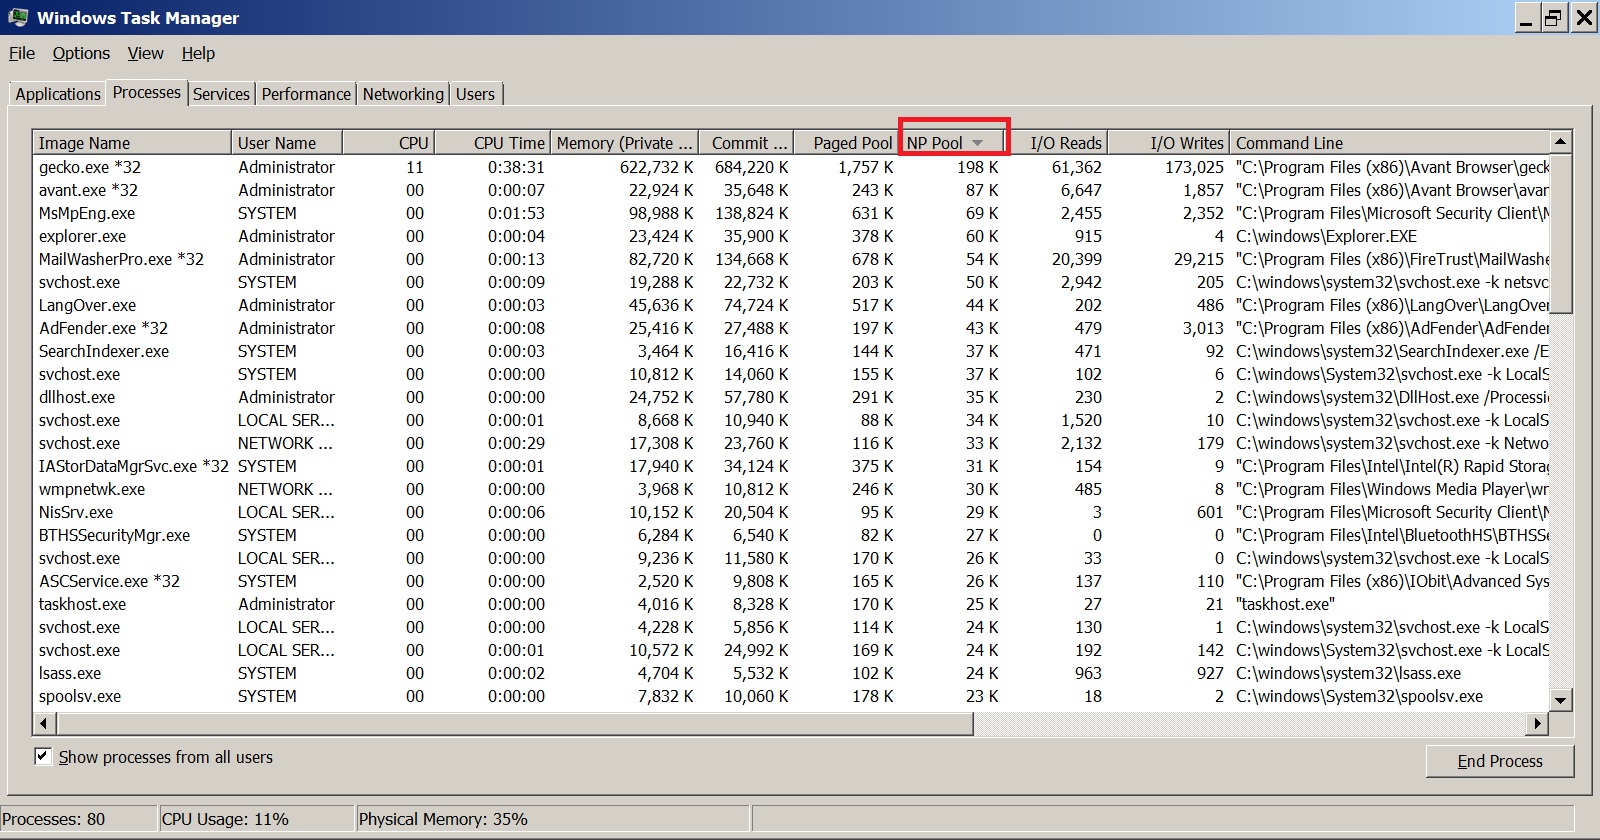Click the End Process button

click(x=1500, y=761)
